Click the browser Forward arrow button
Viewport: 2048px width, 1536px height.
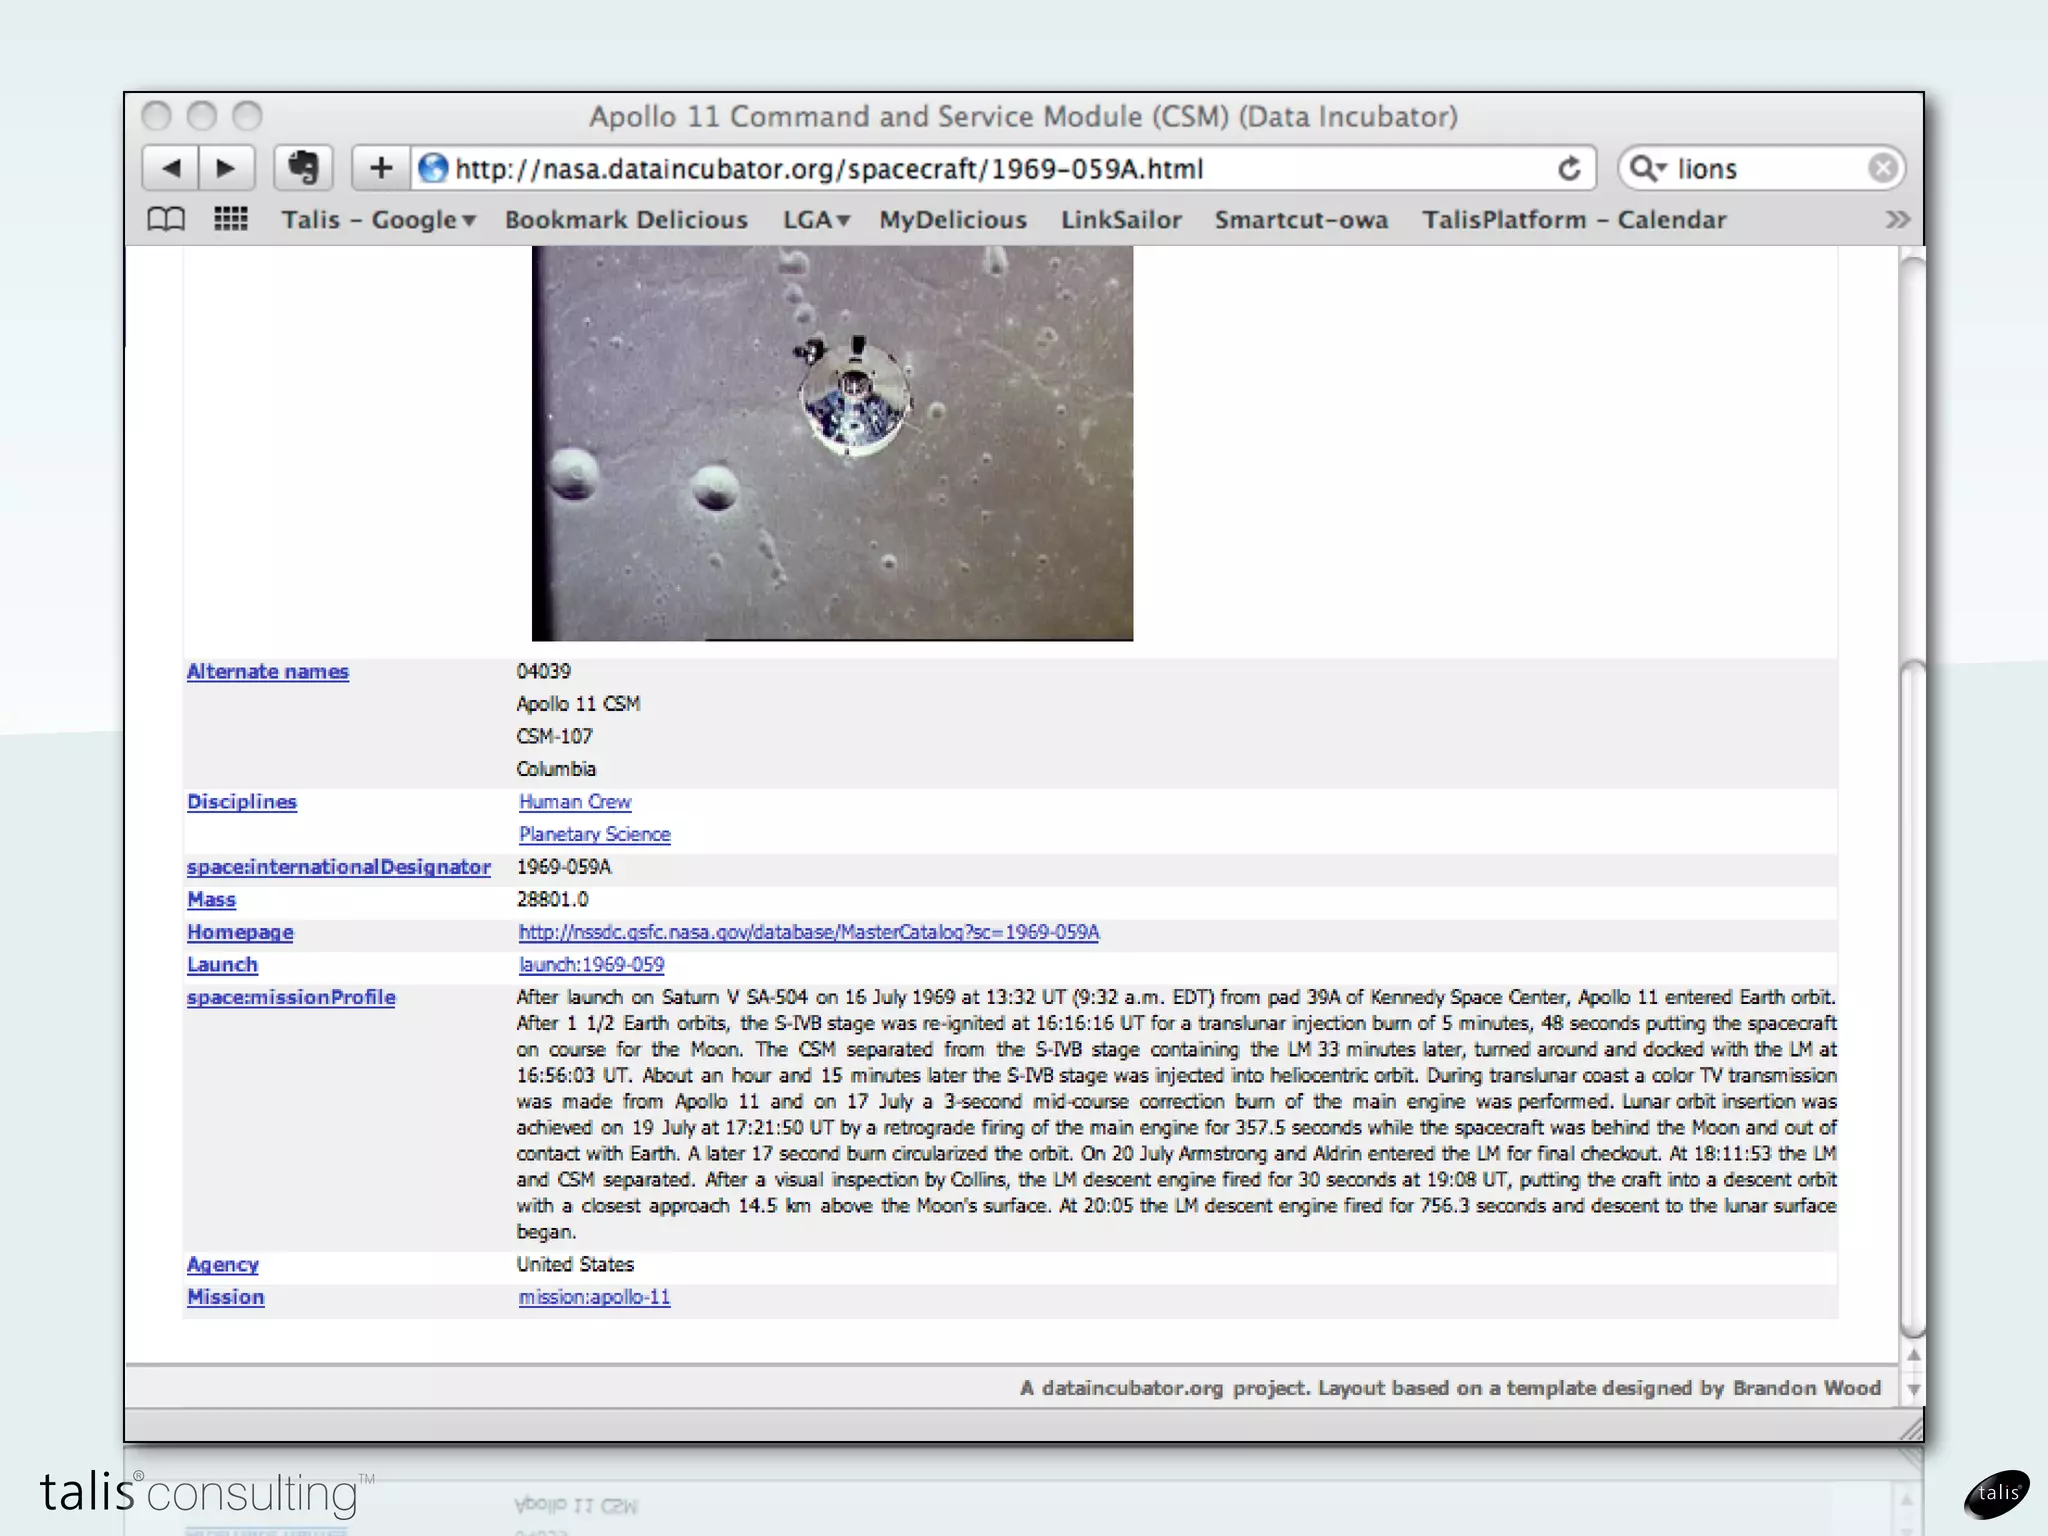tap(226, 168)
